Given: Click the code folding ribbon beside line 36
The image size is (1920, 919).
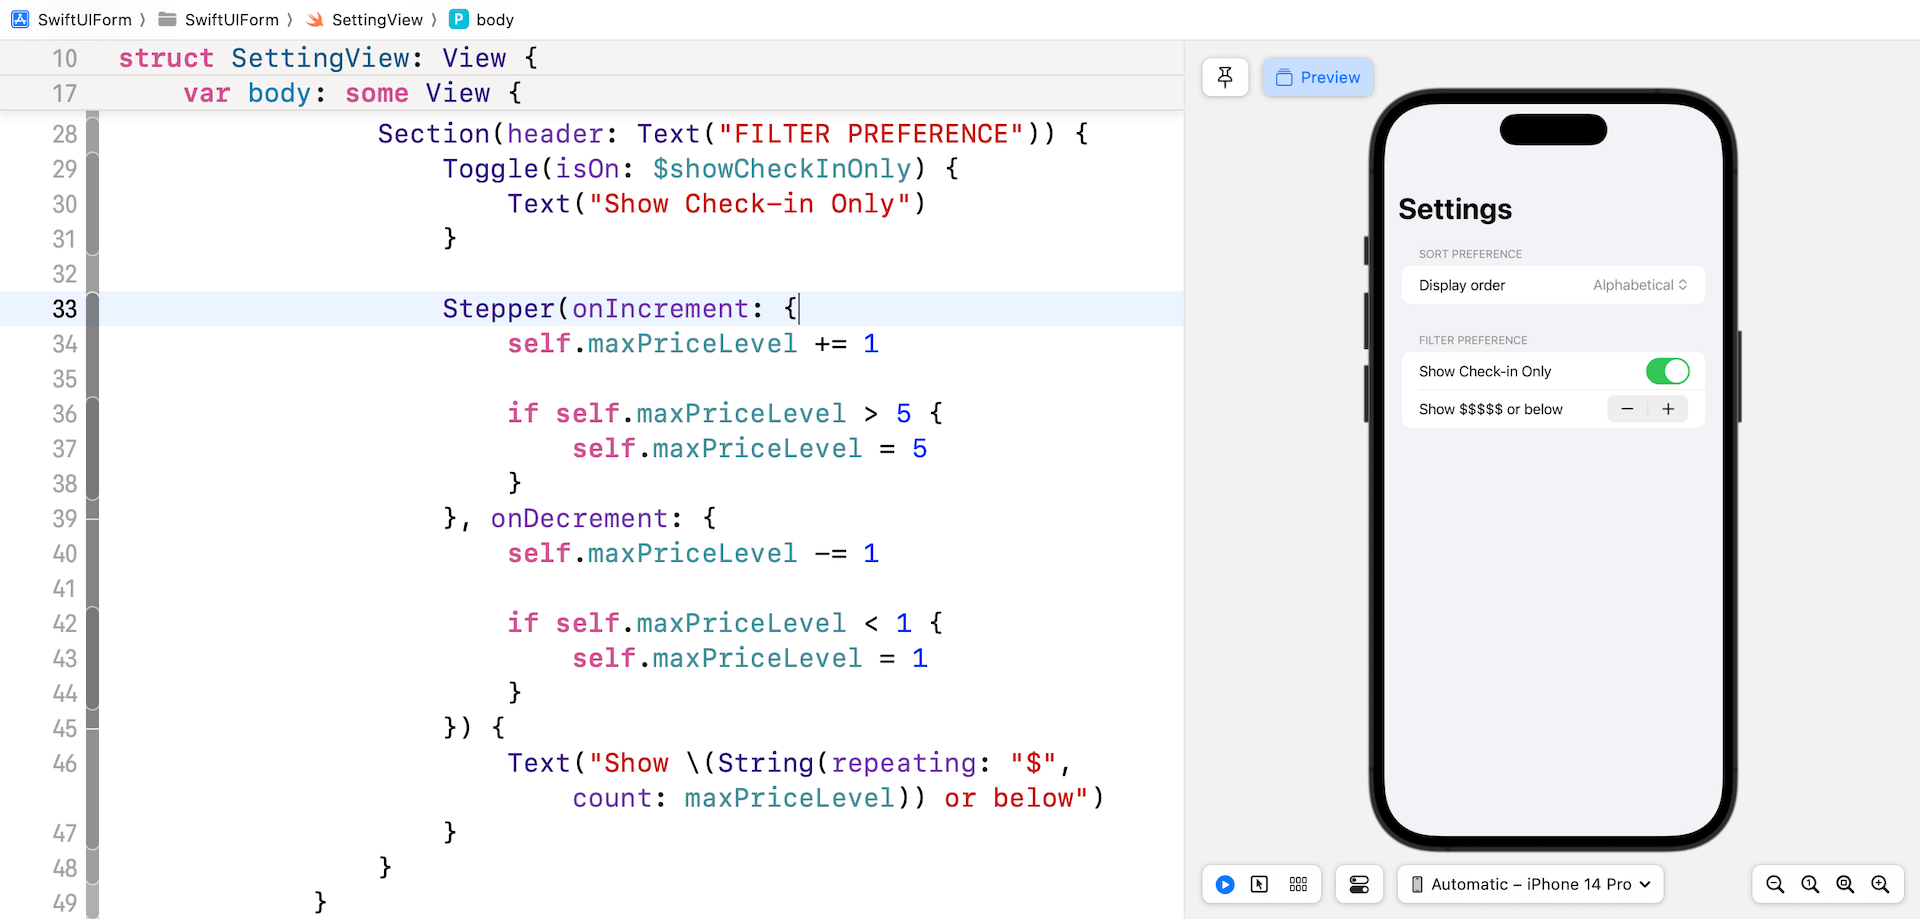Looking at the screenshot, I should click(x=92, y=414).
